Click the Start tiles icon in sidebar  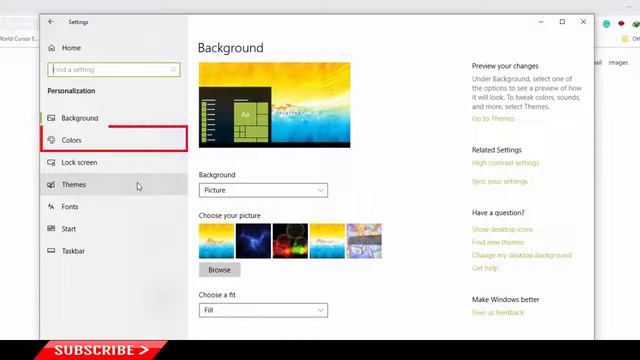click(51, 229)
